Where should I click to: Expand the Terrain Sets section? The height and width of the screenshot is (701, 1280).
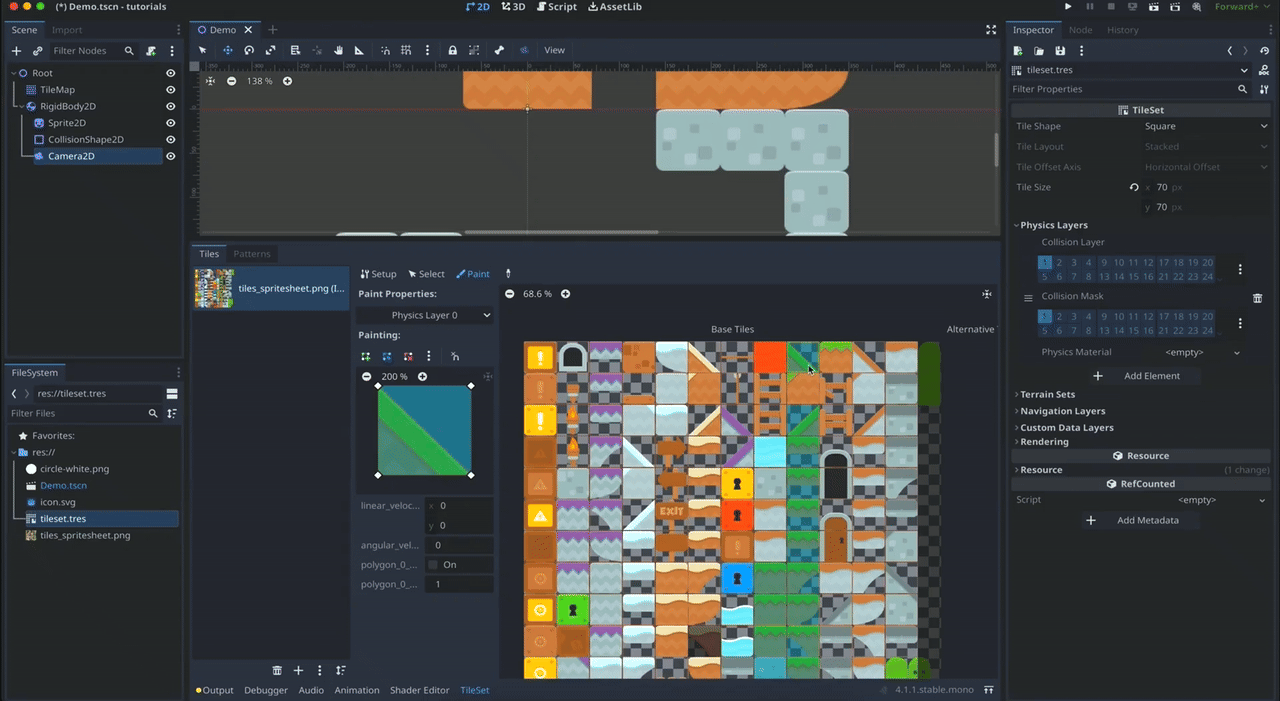point(1047,395)
